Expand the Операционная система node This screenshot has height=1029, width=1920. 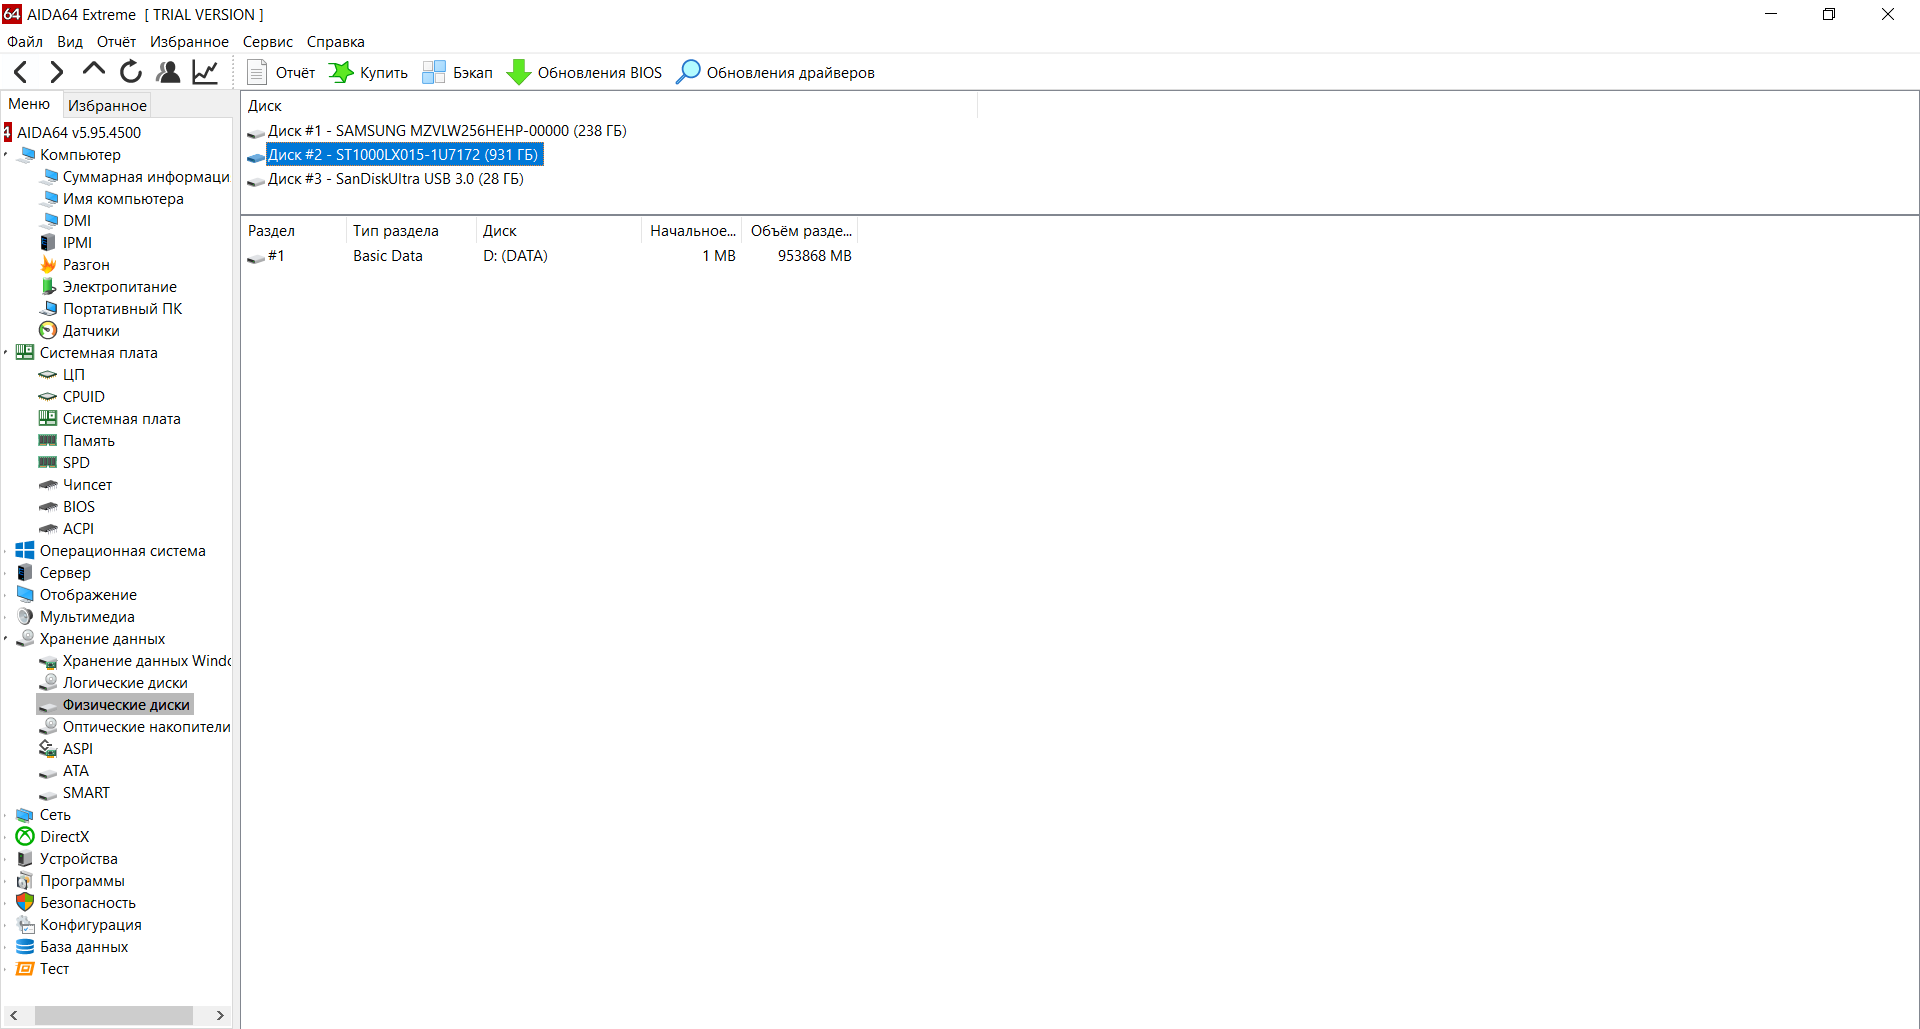point(6,551)
